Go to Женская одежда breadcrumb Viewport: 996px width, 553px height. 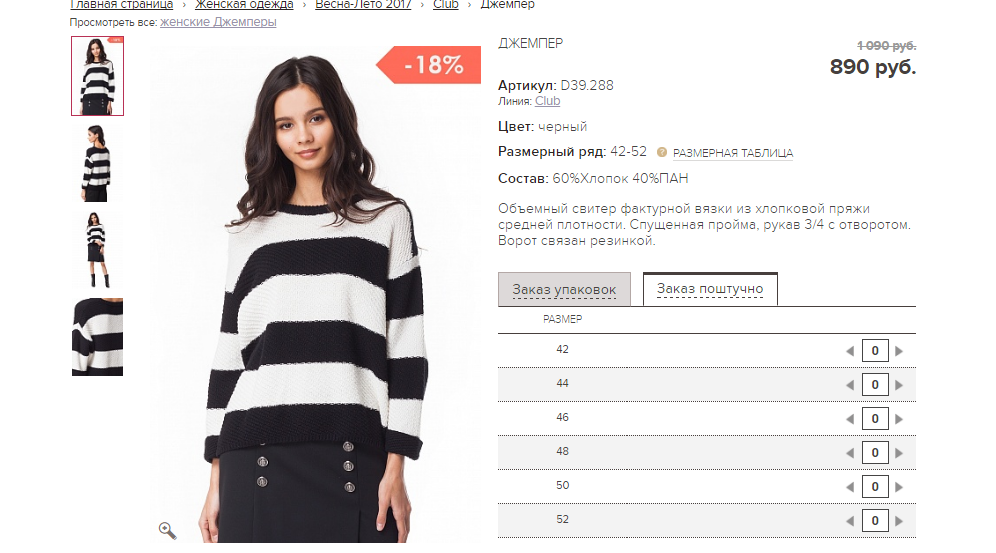[244, 4]
